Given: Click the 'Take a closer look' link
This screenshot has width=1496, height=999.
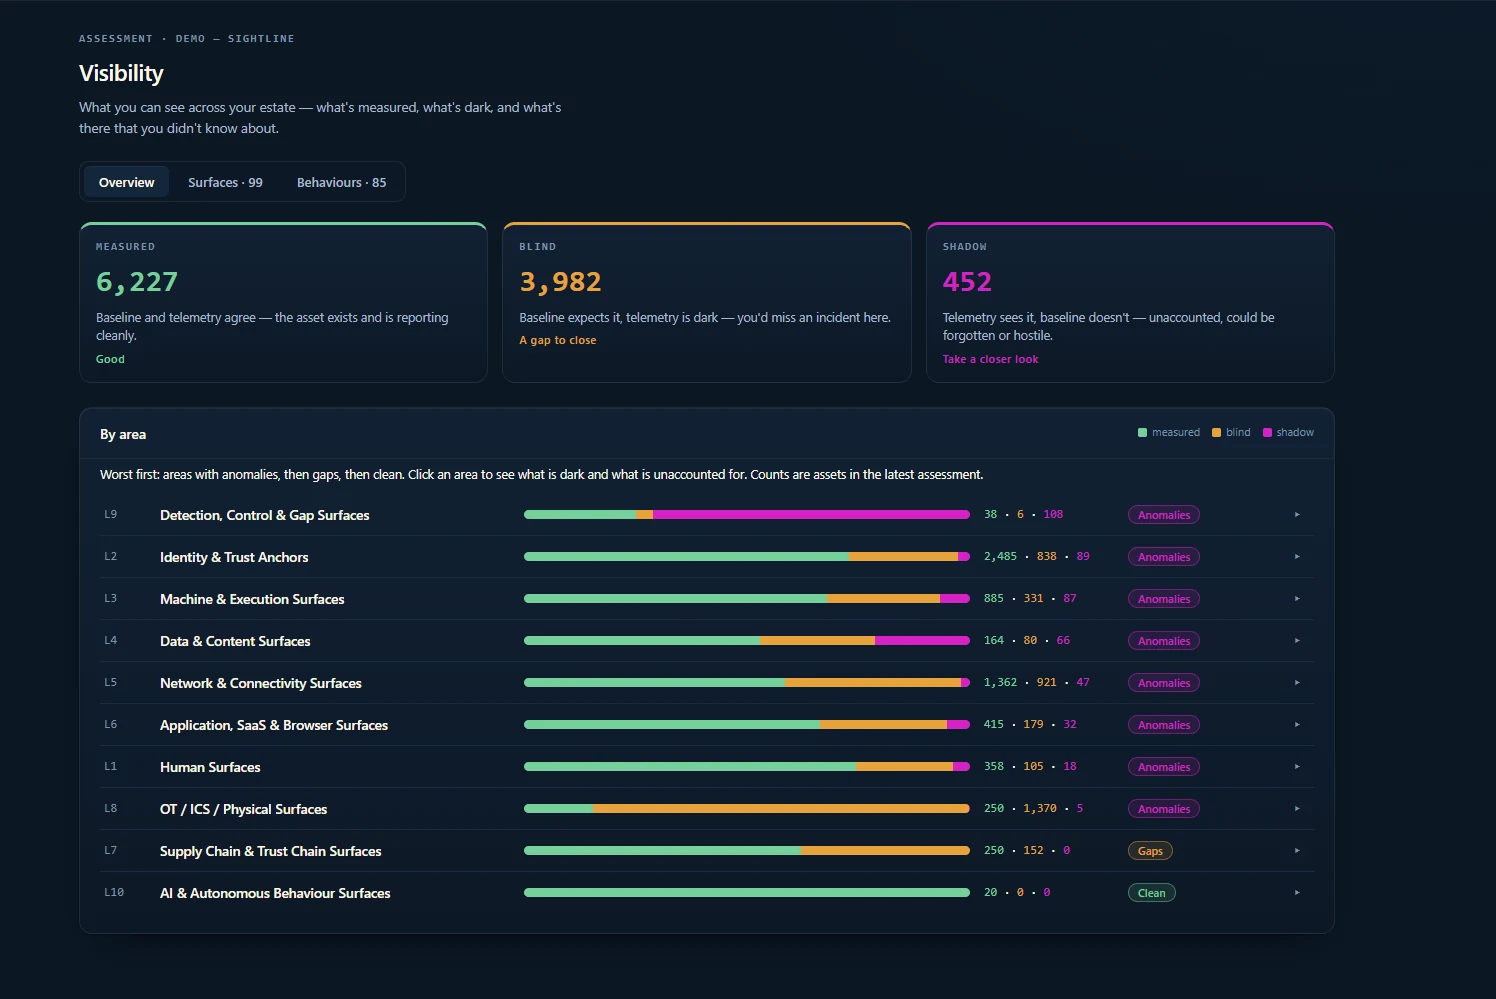Looking at the screenshot, I should [990, 359].
